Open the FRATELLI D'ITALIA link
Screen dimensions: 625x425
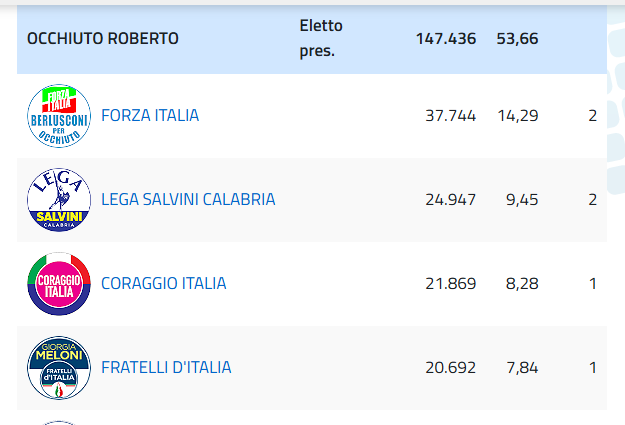tap(166, 367)
